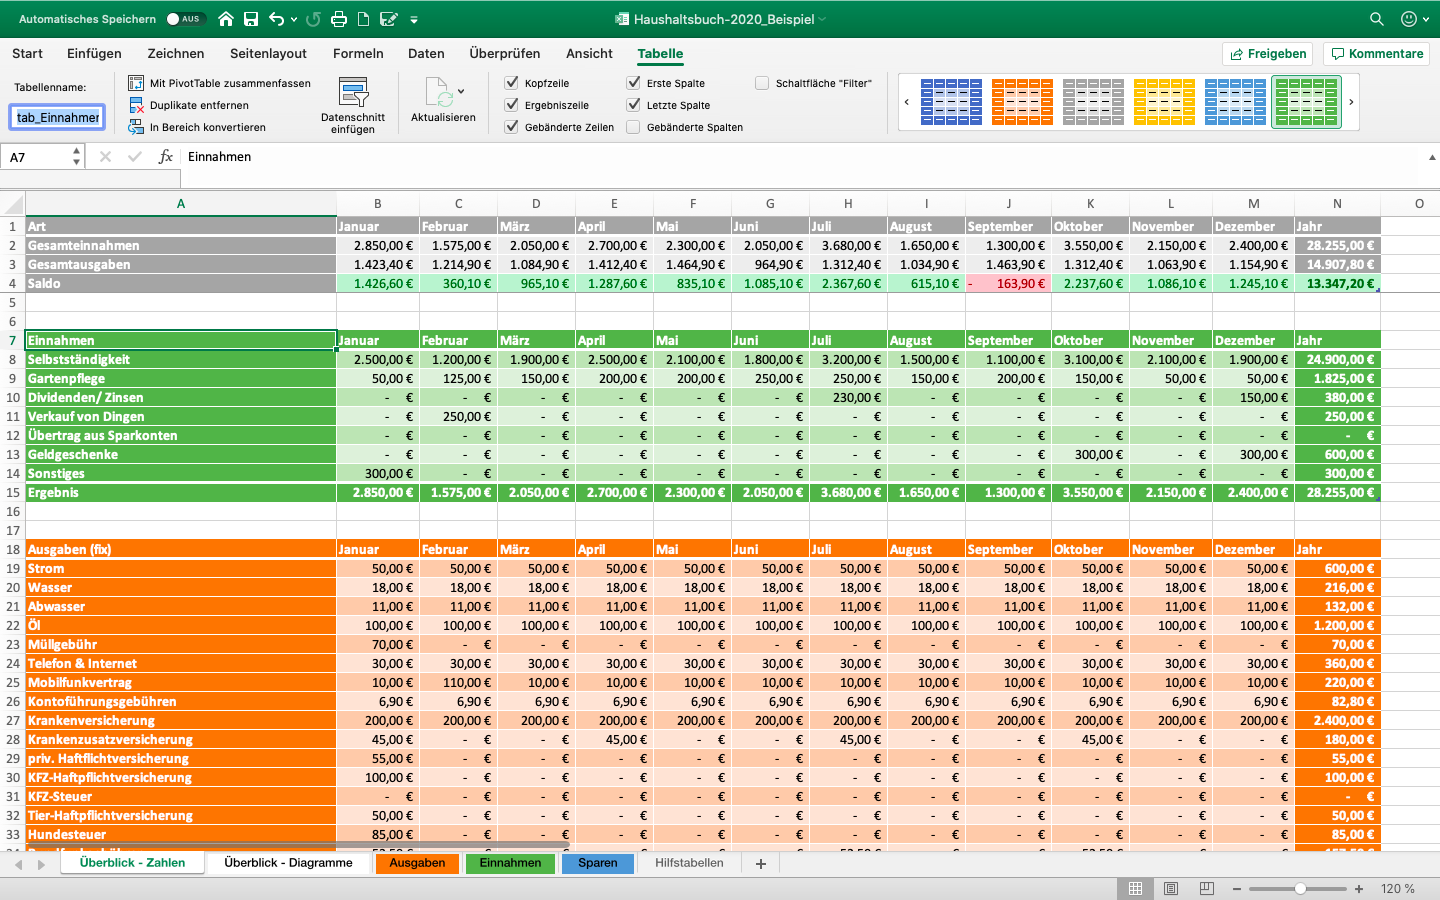Open the Formeln ribbon tab

358,54
